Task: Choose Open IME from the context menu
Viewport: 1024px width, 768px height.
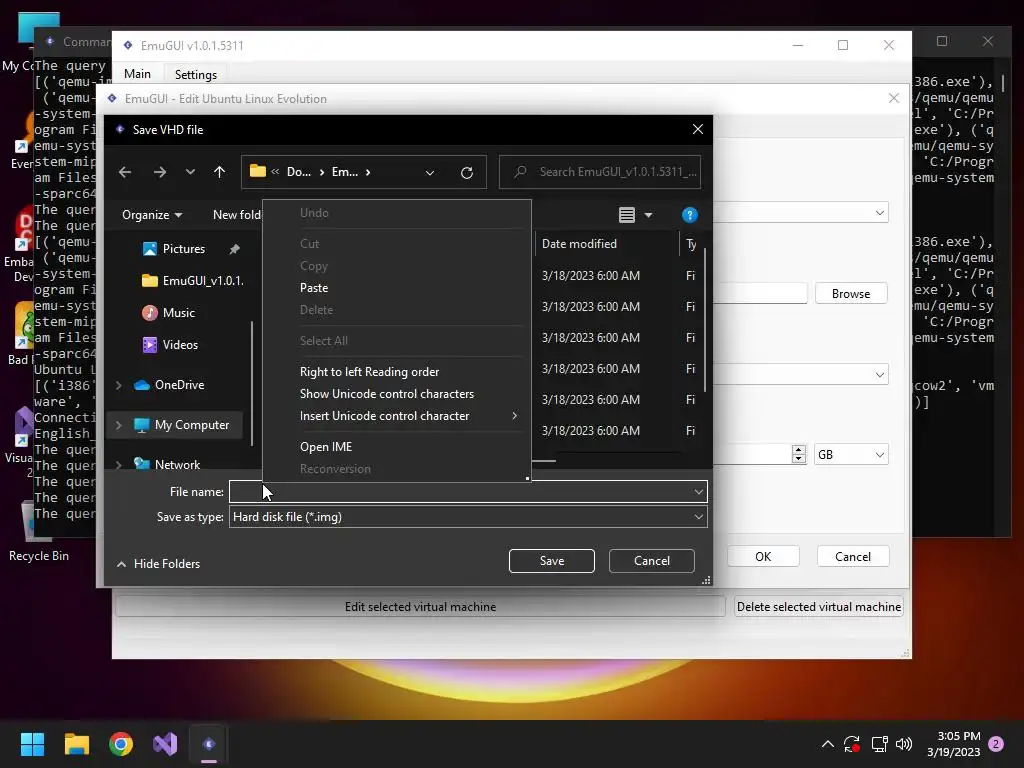Action: tap(326, 447)
